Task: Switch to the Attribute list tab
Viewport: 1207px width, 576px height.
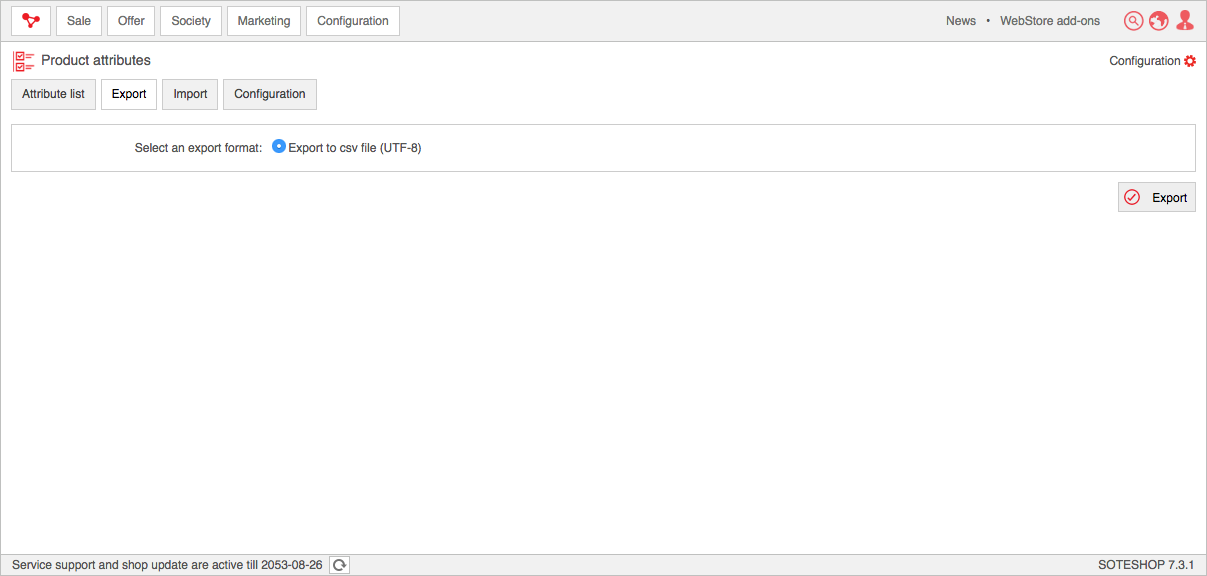Action: [x=53, y=94]
